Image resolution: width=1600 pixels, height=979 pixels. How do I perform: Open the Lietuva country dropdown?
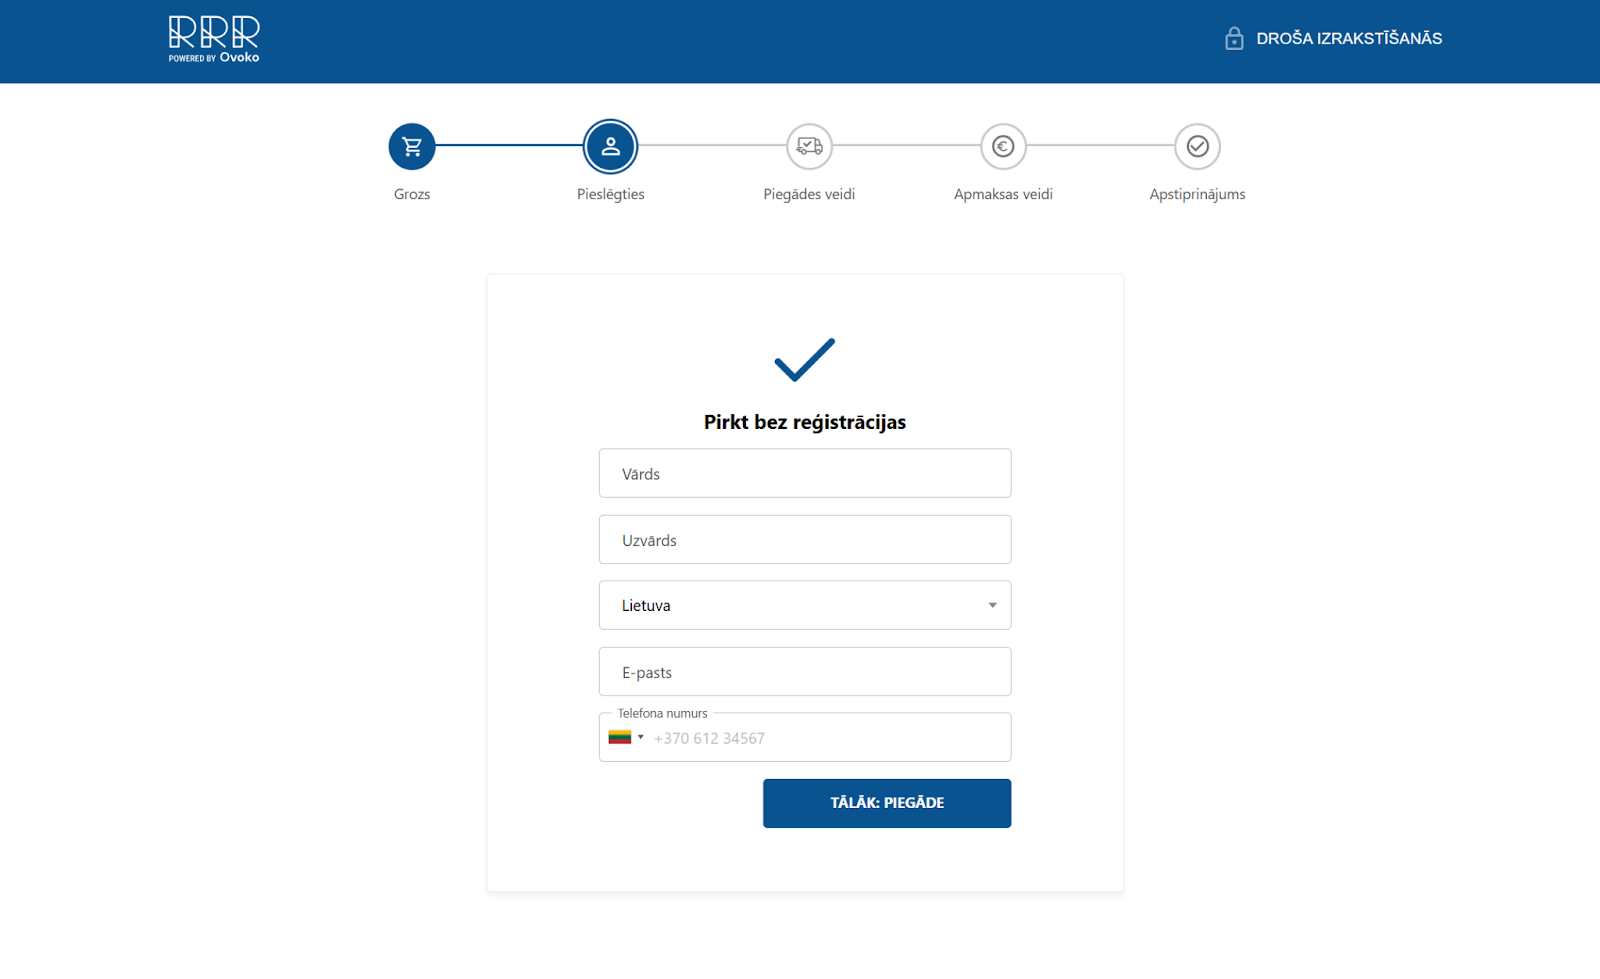click(x=805, y=605)
